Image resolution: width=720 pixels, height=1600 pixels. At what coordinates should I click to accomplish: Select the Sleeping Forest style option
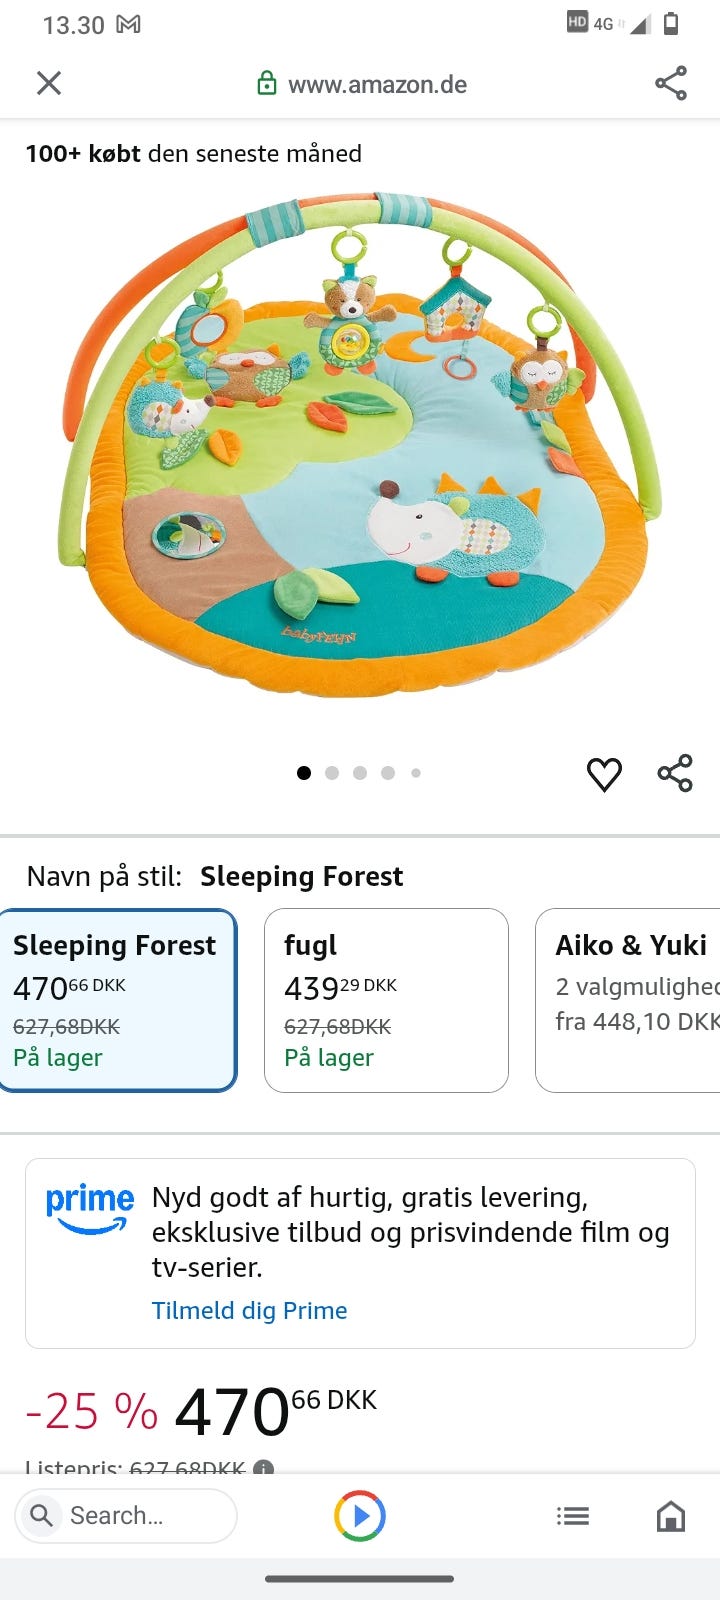117,1000
